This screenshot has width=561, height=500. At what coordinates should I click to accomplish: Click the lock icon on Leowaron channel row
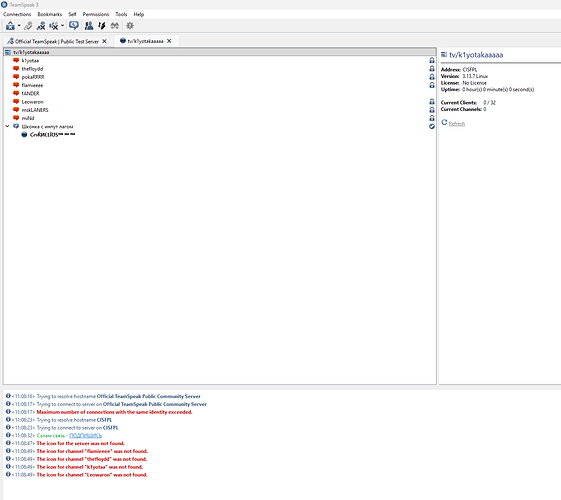pos(432,102)
